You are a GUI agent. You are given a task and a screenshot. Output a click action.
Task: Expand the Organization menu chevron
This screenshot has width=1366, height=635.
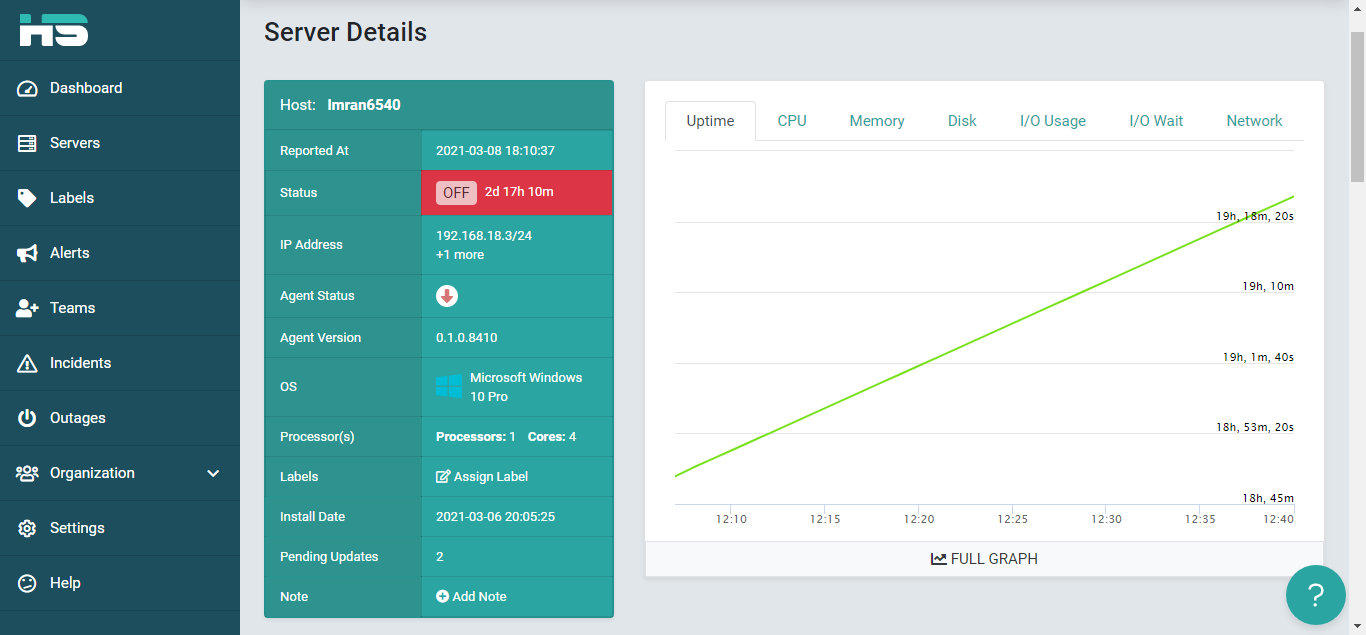coord(213,473)
